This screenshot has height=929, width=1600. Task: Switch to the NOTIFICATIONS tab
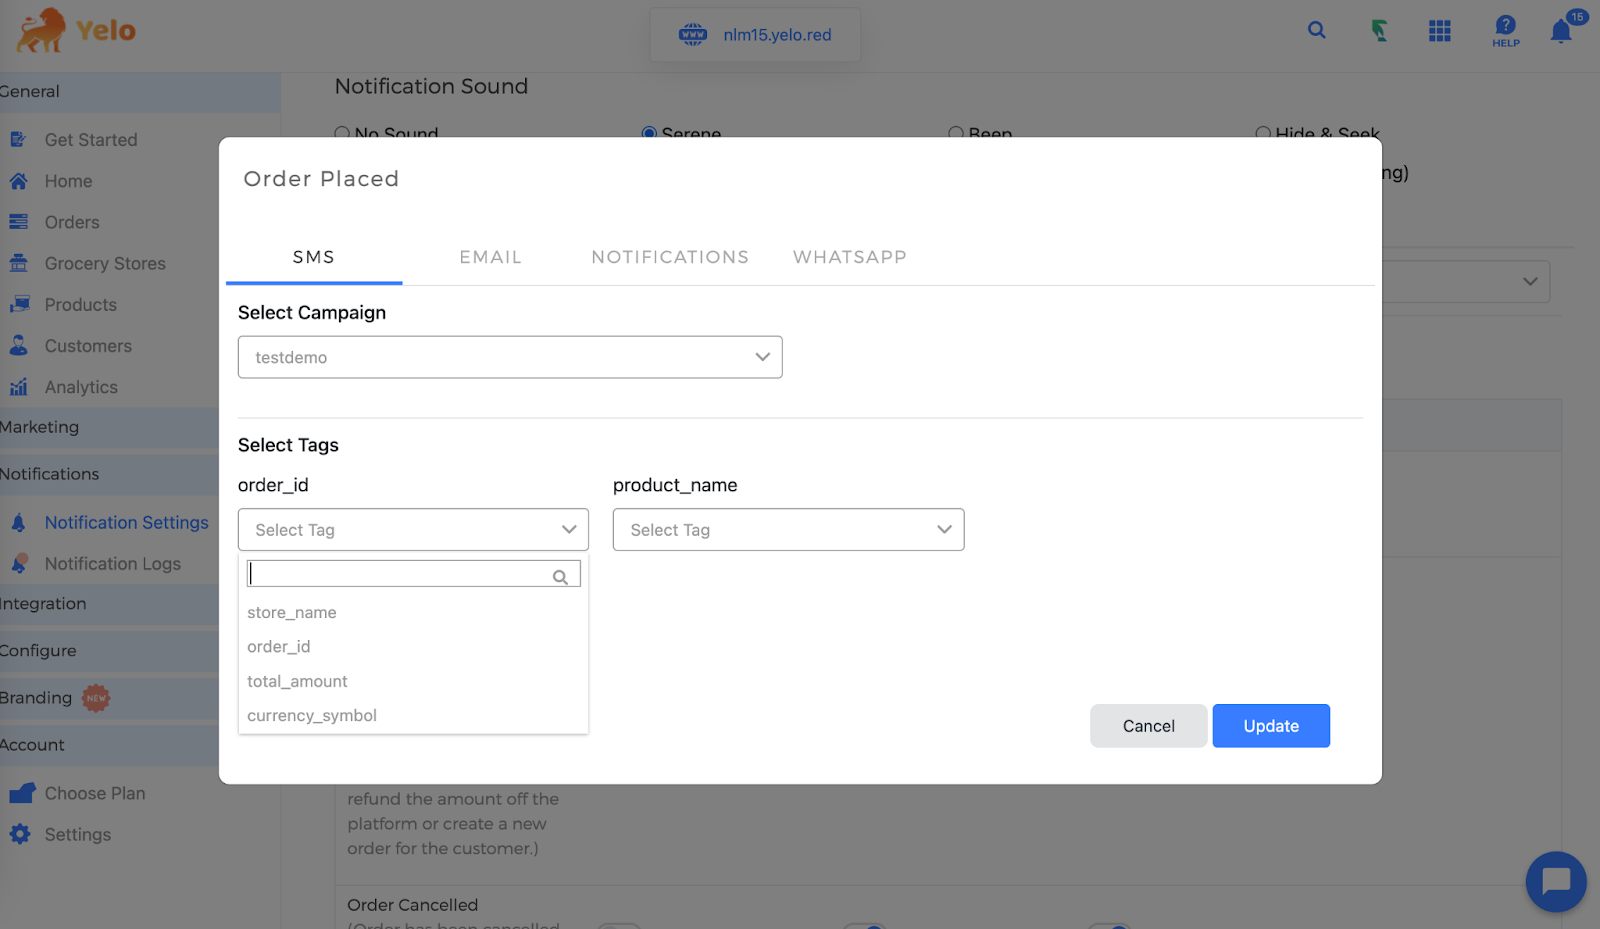pyautogui.click(x=670, y=257)
